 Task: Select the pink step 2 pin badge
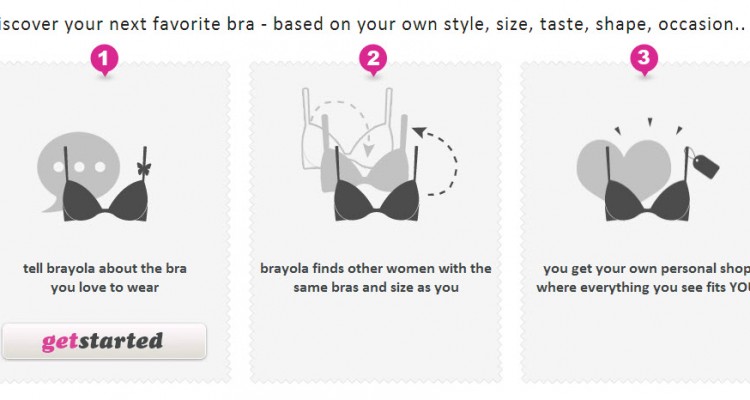pos(373,60)
